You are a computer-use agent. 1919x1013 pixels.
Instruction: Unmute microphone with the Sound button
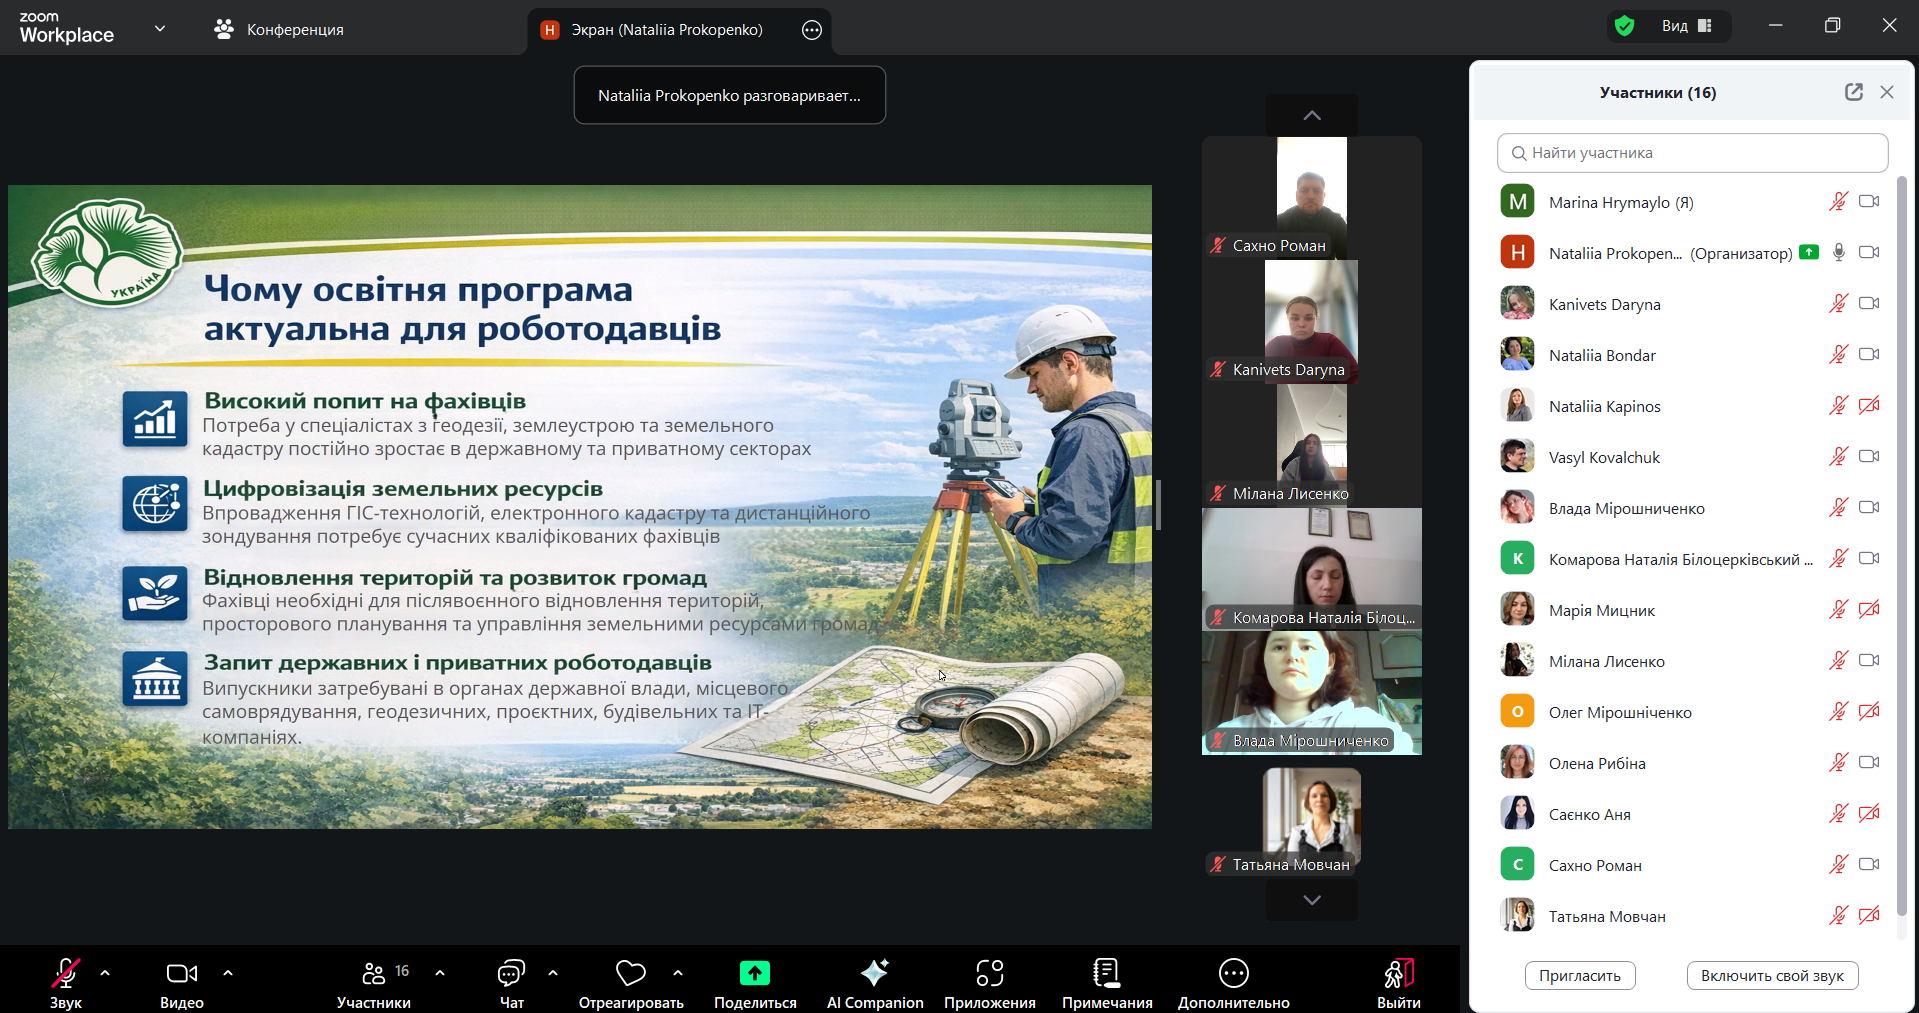(66, 983)
